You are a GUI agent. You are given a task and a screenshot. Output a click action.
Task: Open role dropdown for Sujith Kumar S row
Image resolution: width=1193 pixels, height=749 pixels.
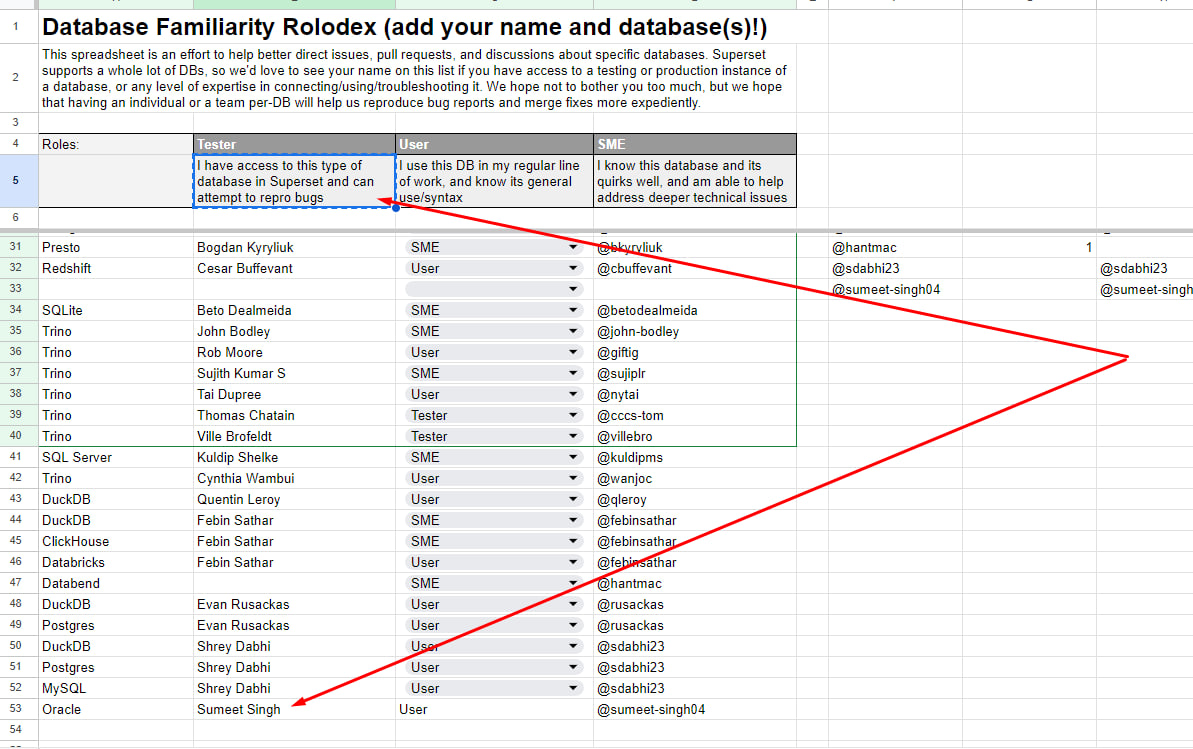click(x=572, y=373)
